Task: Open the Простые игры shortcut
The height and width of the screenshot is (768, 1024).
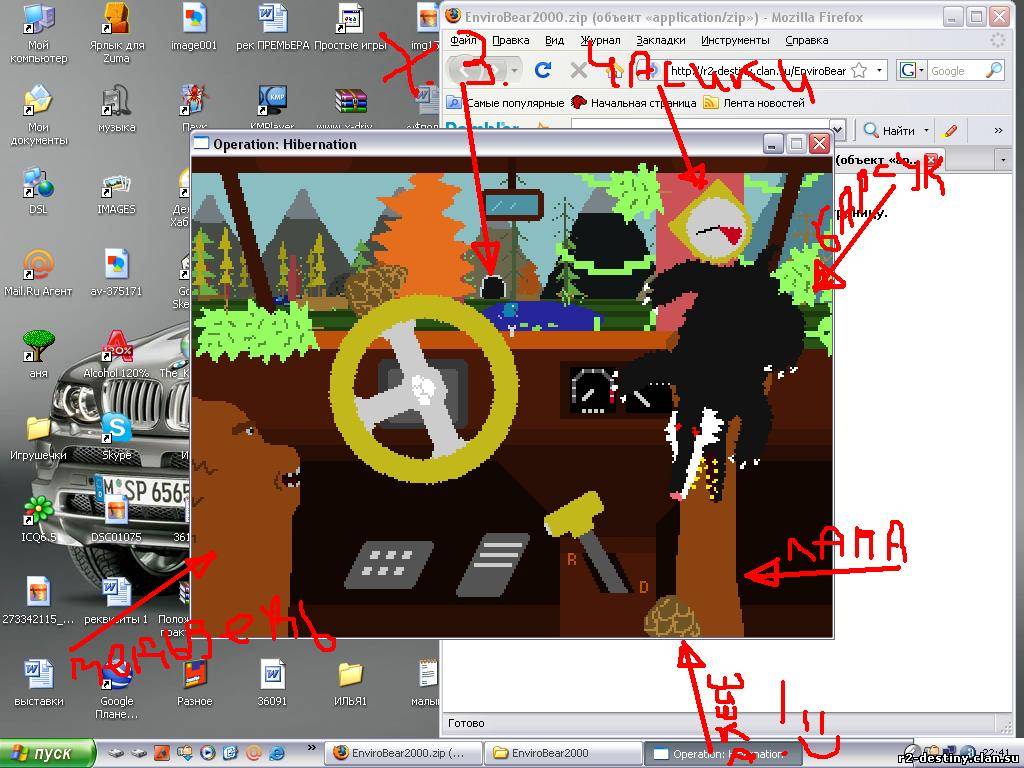Action: 351,27
